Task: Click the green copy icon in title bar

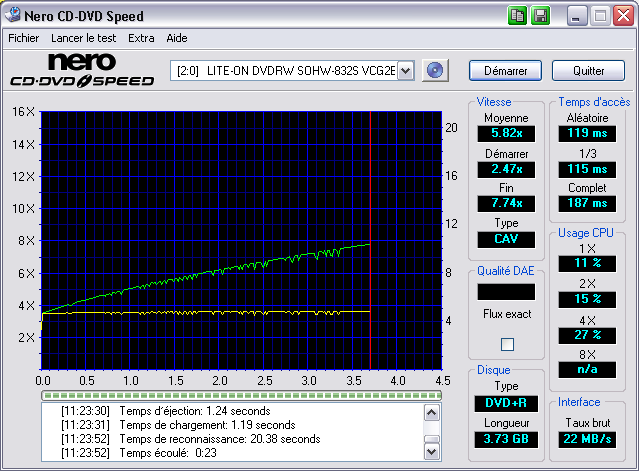Action: pos(517,16)
